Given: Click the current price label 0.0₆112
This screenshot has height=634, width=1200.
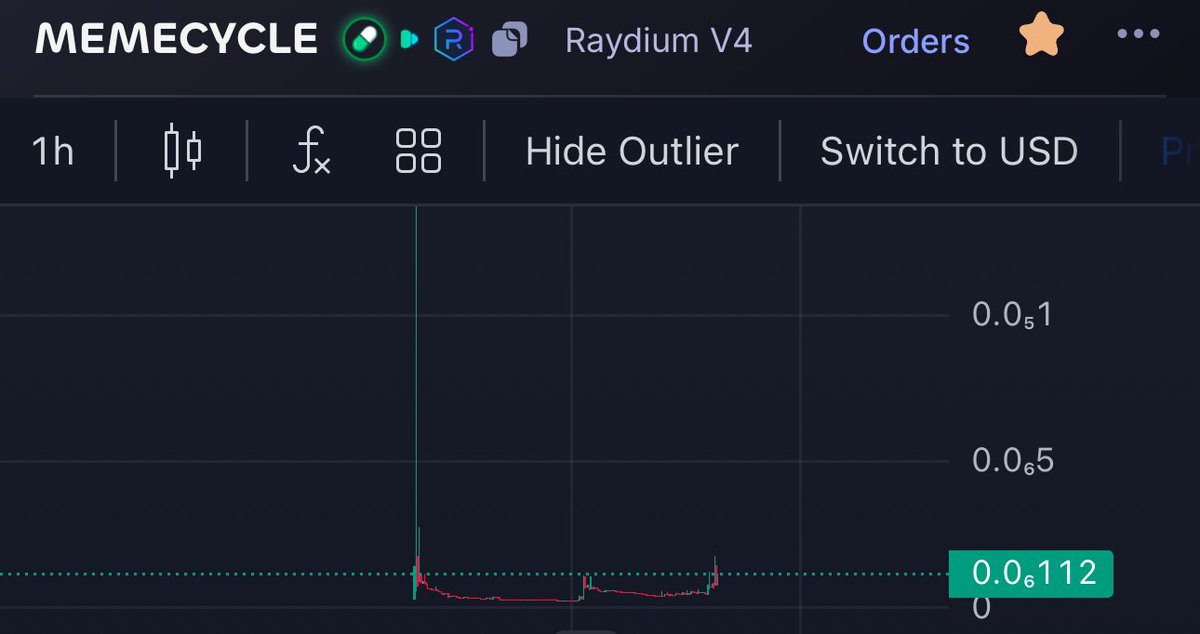Looking at the screenshot, I should tap(1030, 573).
